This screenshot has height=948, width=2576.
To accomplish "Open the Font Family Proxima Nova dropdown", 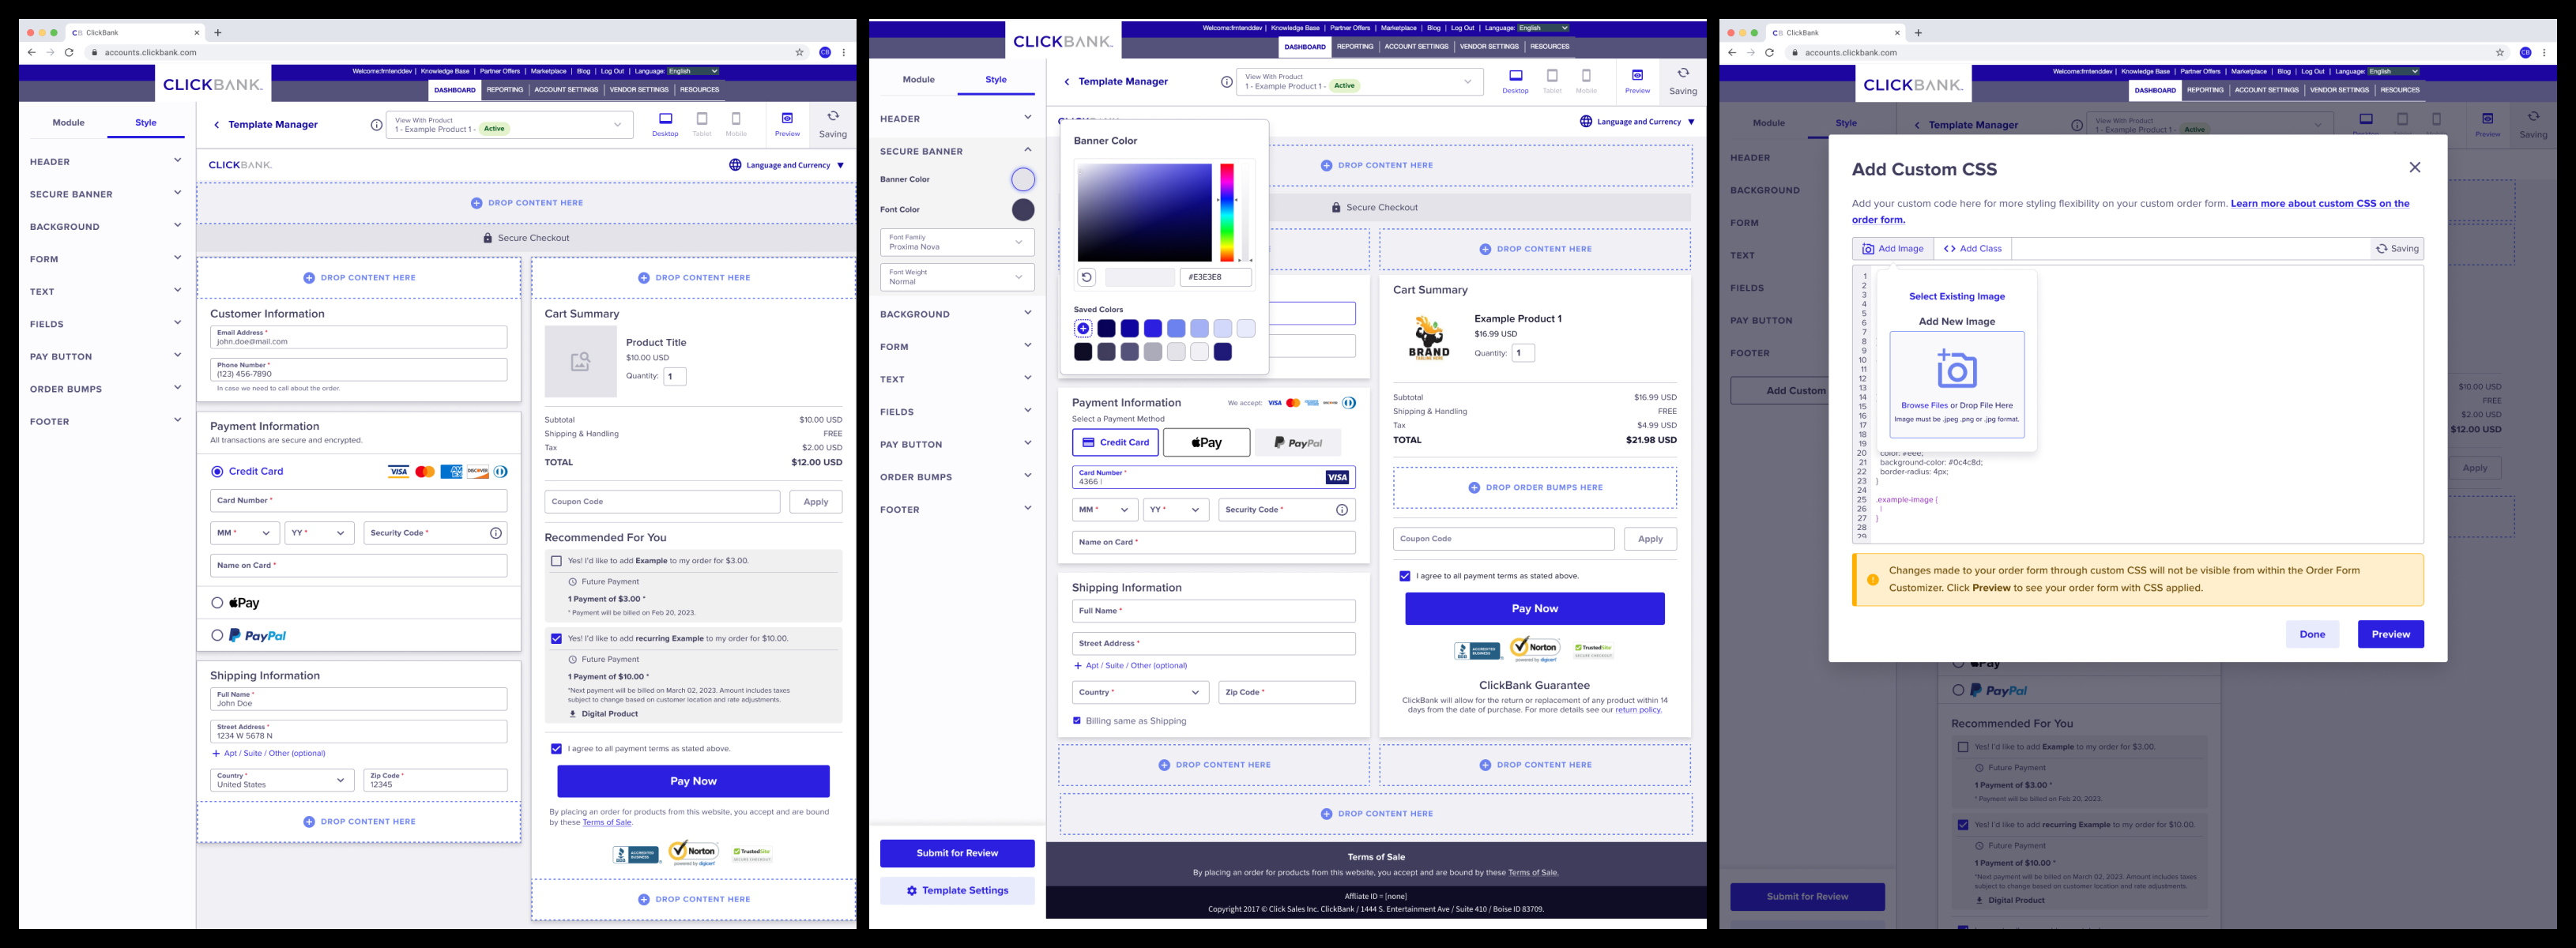I will (x=957, y=242).
